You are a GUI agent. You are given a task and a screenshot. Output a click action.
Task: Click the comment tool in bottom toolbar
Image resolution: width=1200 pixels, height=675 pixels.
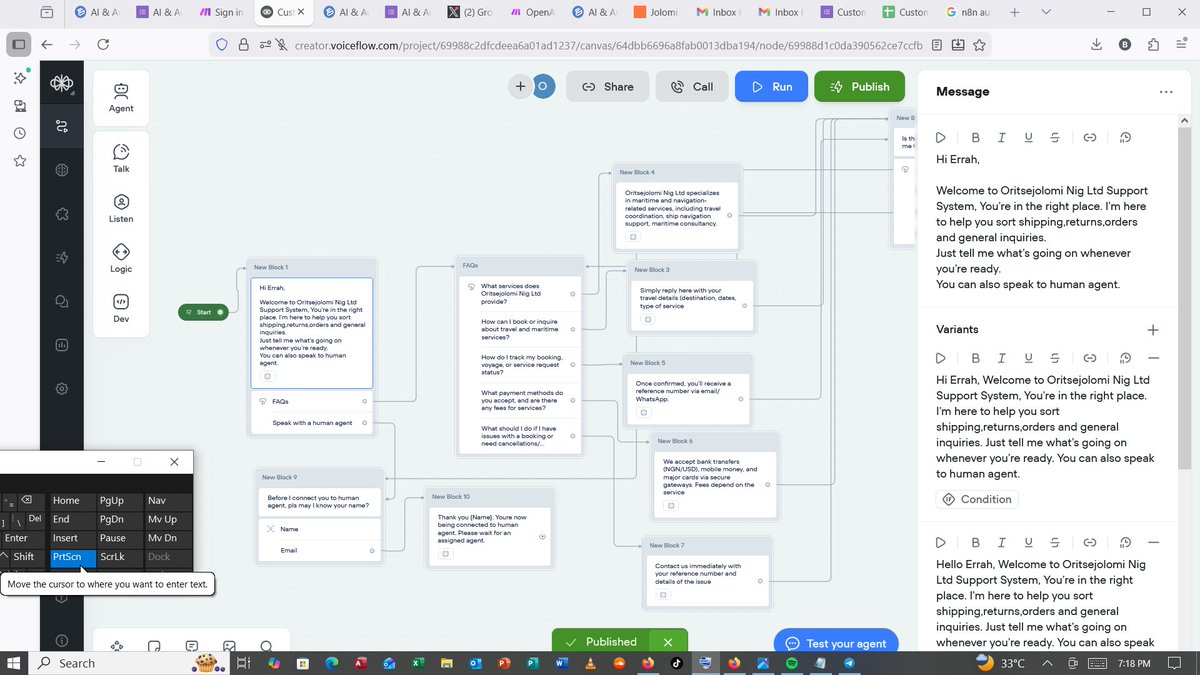click(x=192, y=647)
